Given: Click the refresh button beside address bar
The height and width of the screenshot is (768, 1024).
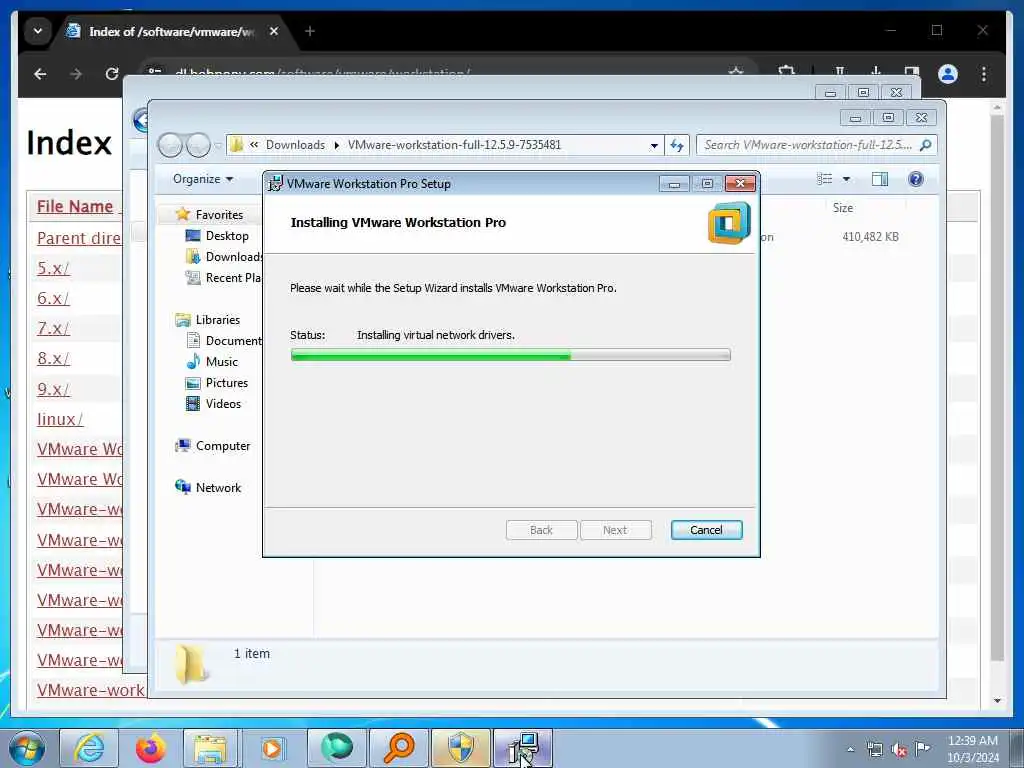Looking at the screenshot, I should [x=677, y=145].
